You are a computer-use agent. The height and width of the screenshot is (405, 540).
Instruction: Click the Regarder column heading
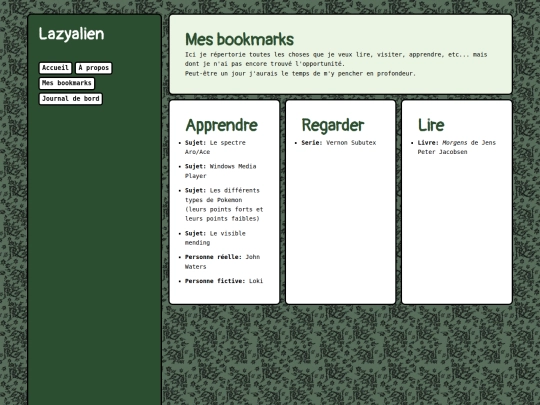333,125
